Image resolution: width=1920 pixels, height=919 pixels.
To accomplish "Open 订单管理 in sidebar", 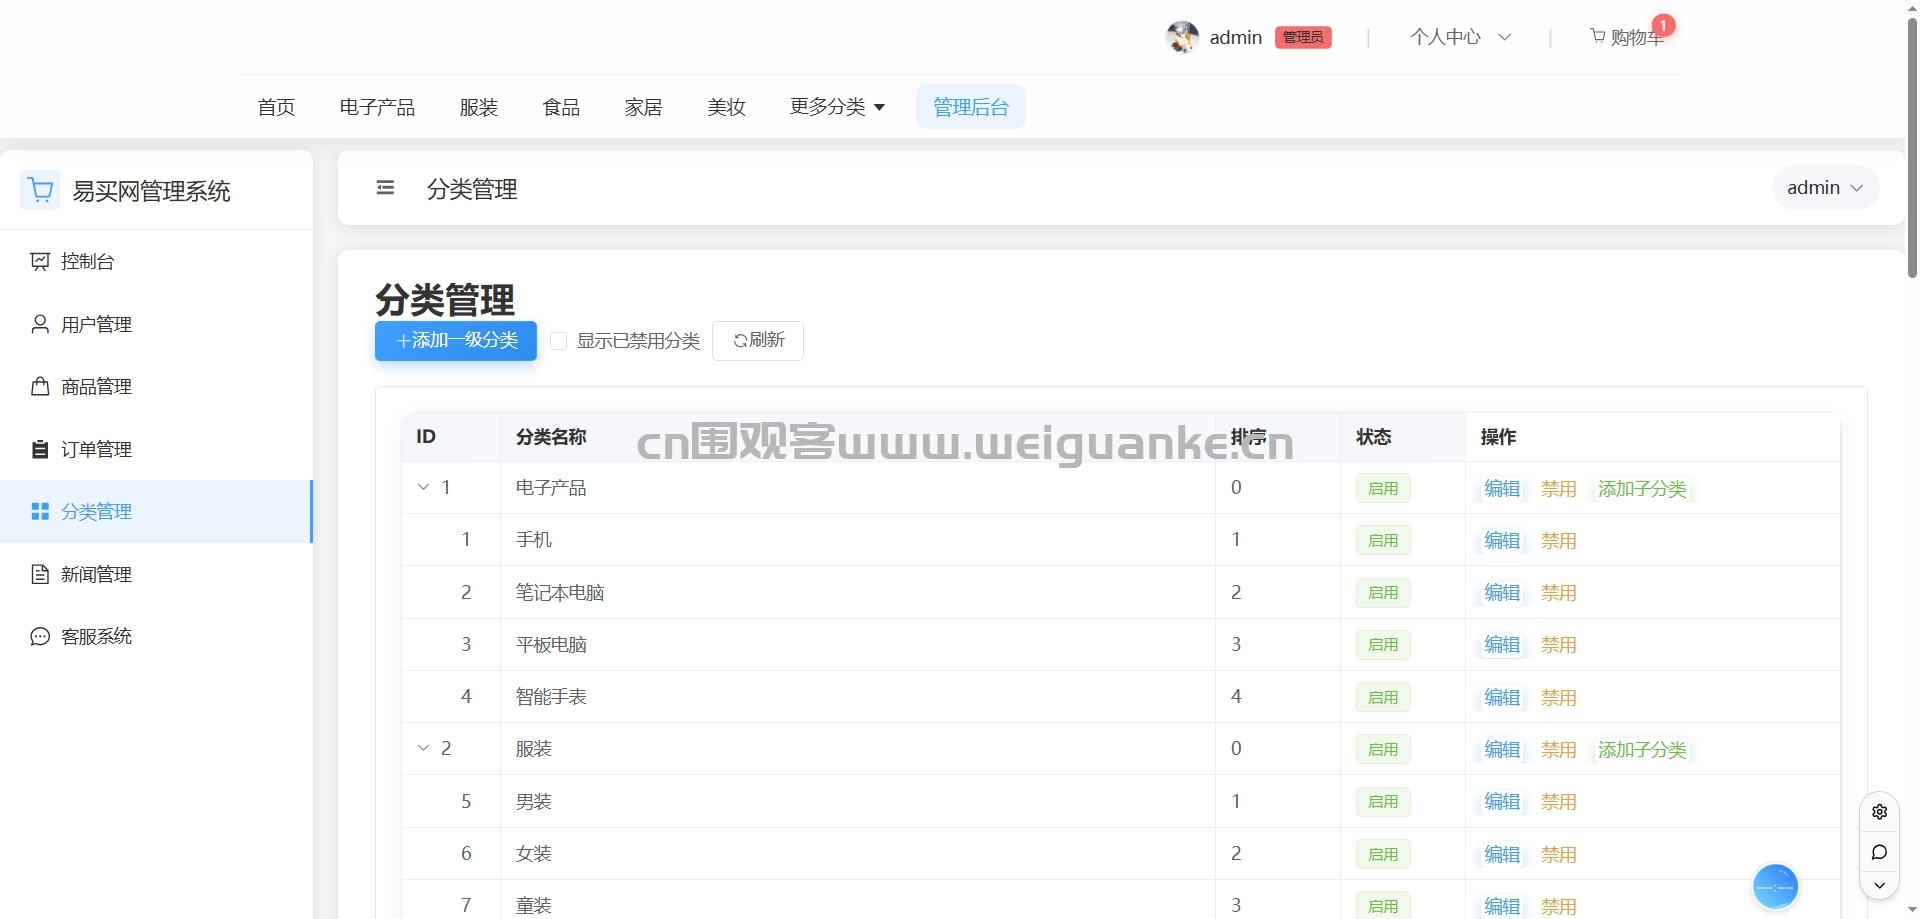I will click(156, 449).
